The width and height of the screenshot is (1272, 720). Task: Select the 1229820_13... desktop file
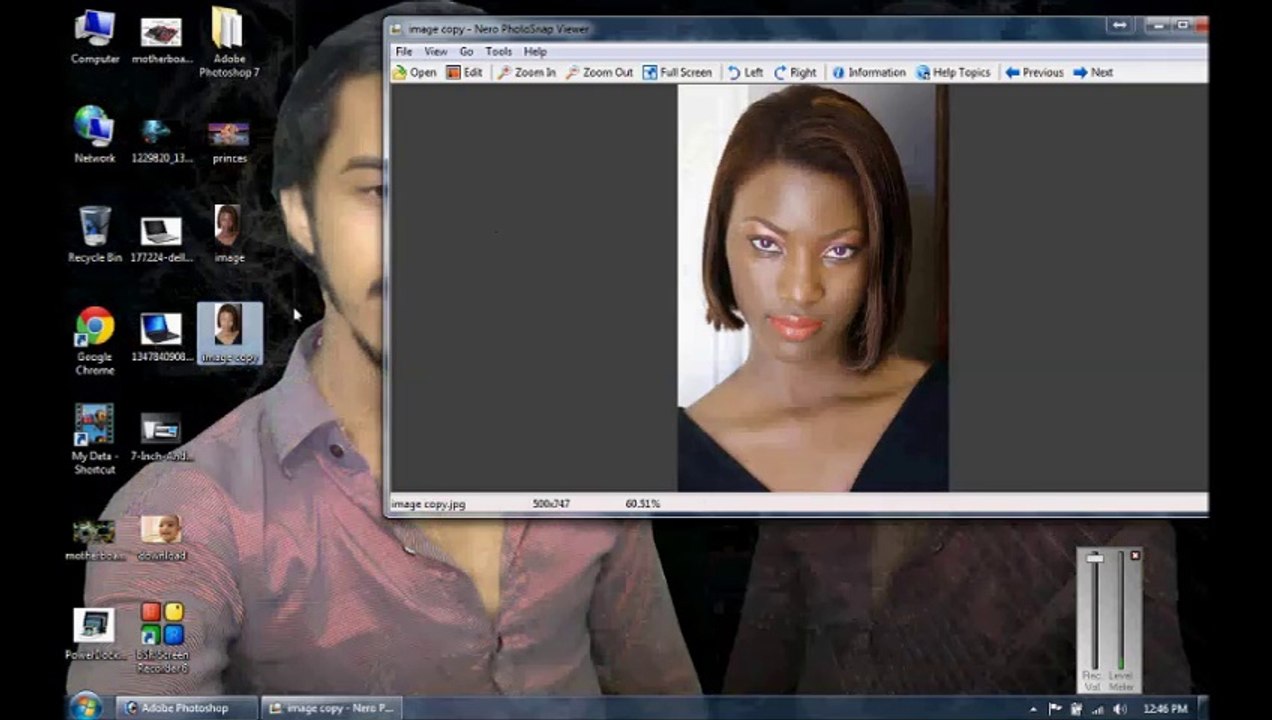click(x=161, y=141)
